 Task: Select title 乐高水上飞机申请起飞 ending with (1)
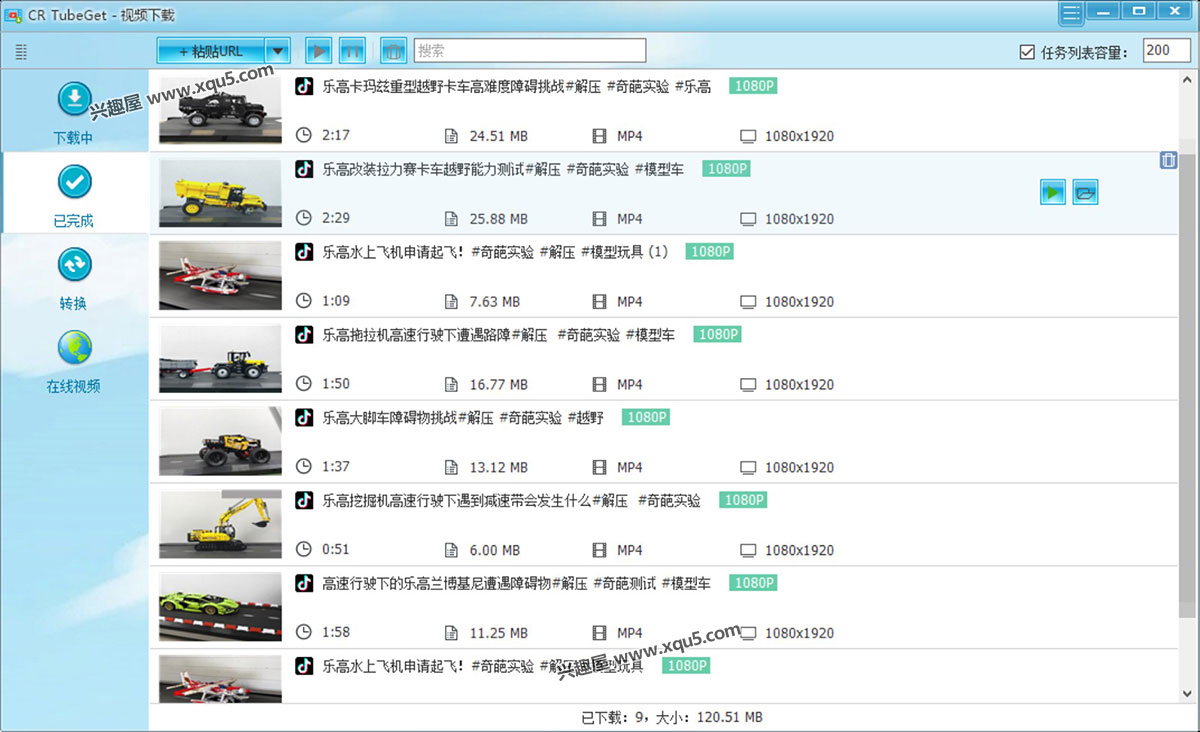click(495, 252)
